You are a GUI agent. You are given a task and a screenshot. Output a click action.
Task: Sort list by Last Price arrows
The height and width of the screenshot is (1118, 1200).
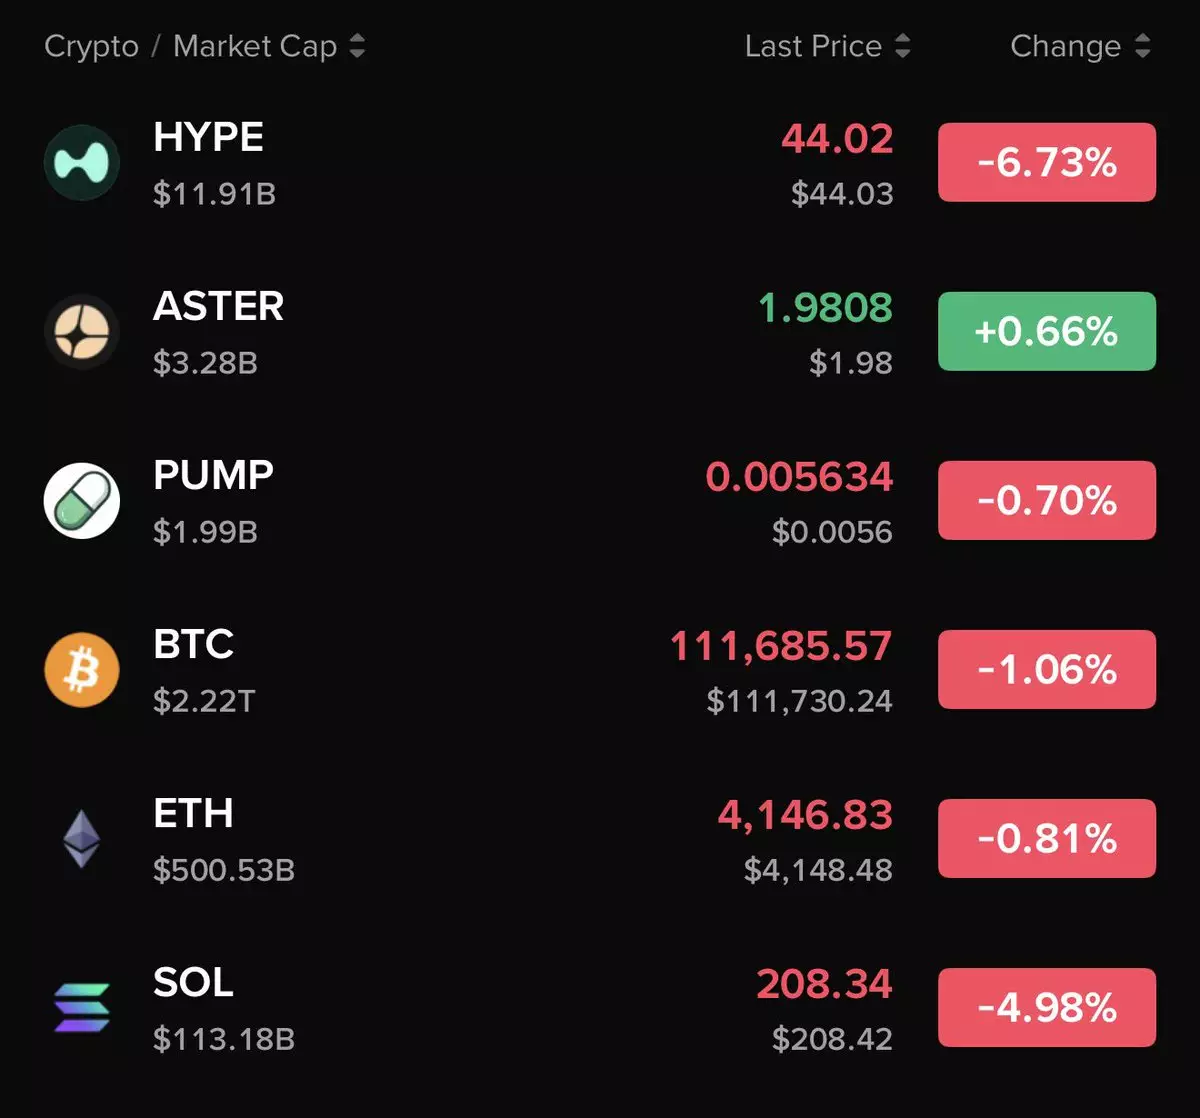tap(902, 46)
